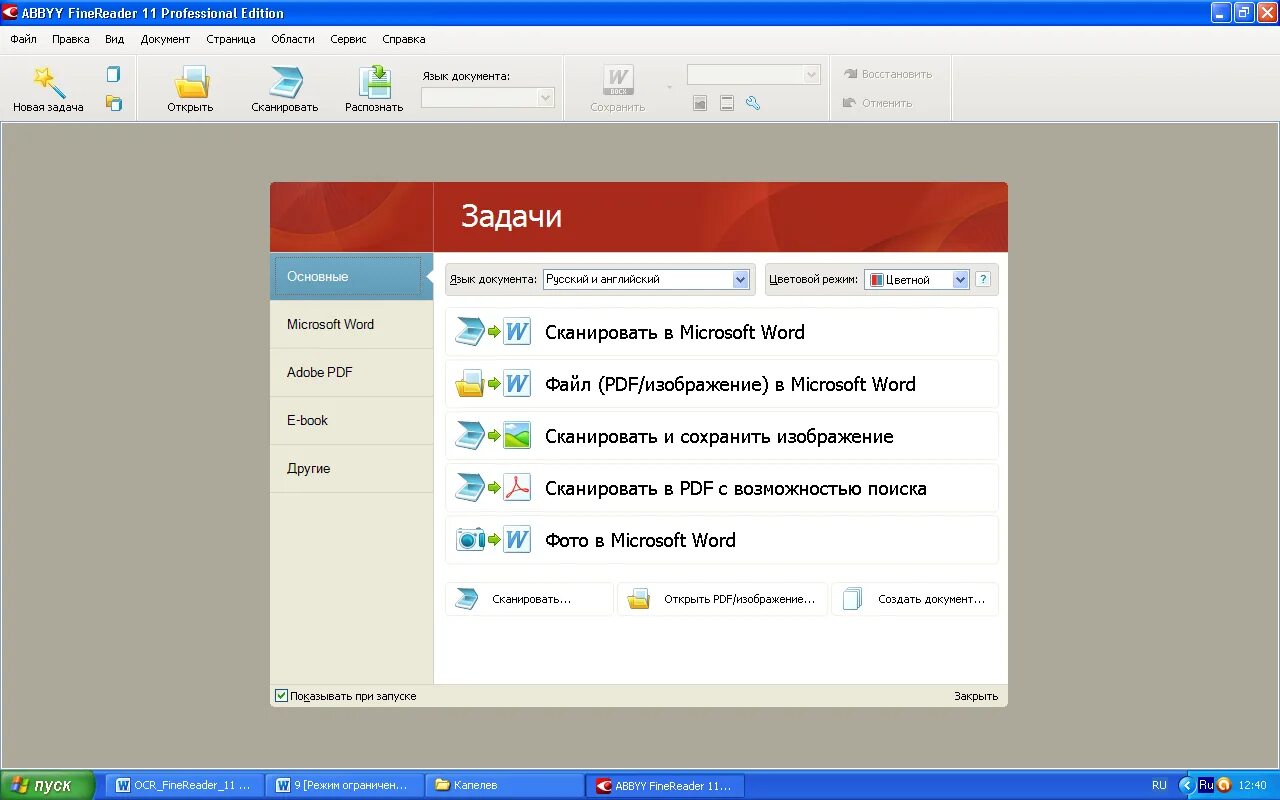Start Сканировать в Microsoft Word task
1280x800 pixels.
(x=722, y=332)
